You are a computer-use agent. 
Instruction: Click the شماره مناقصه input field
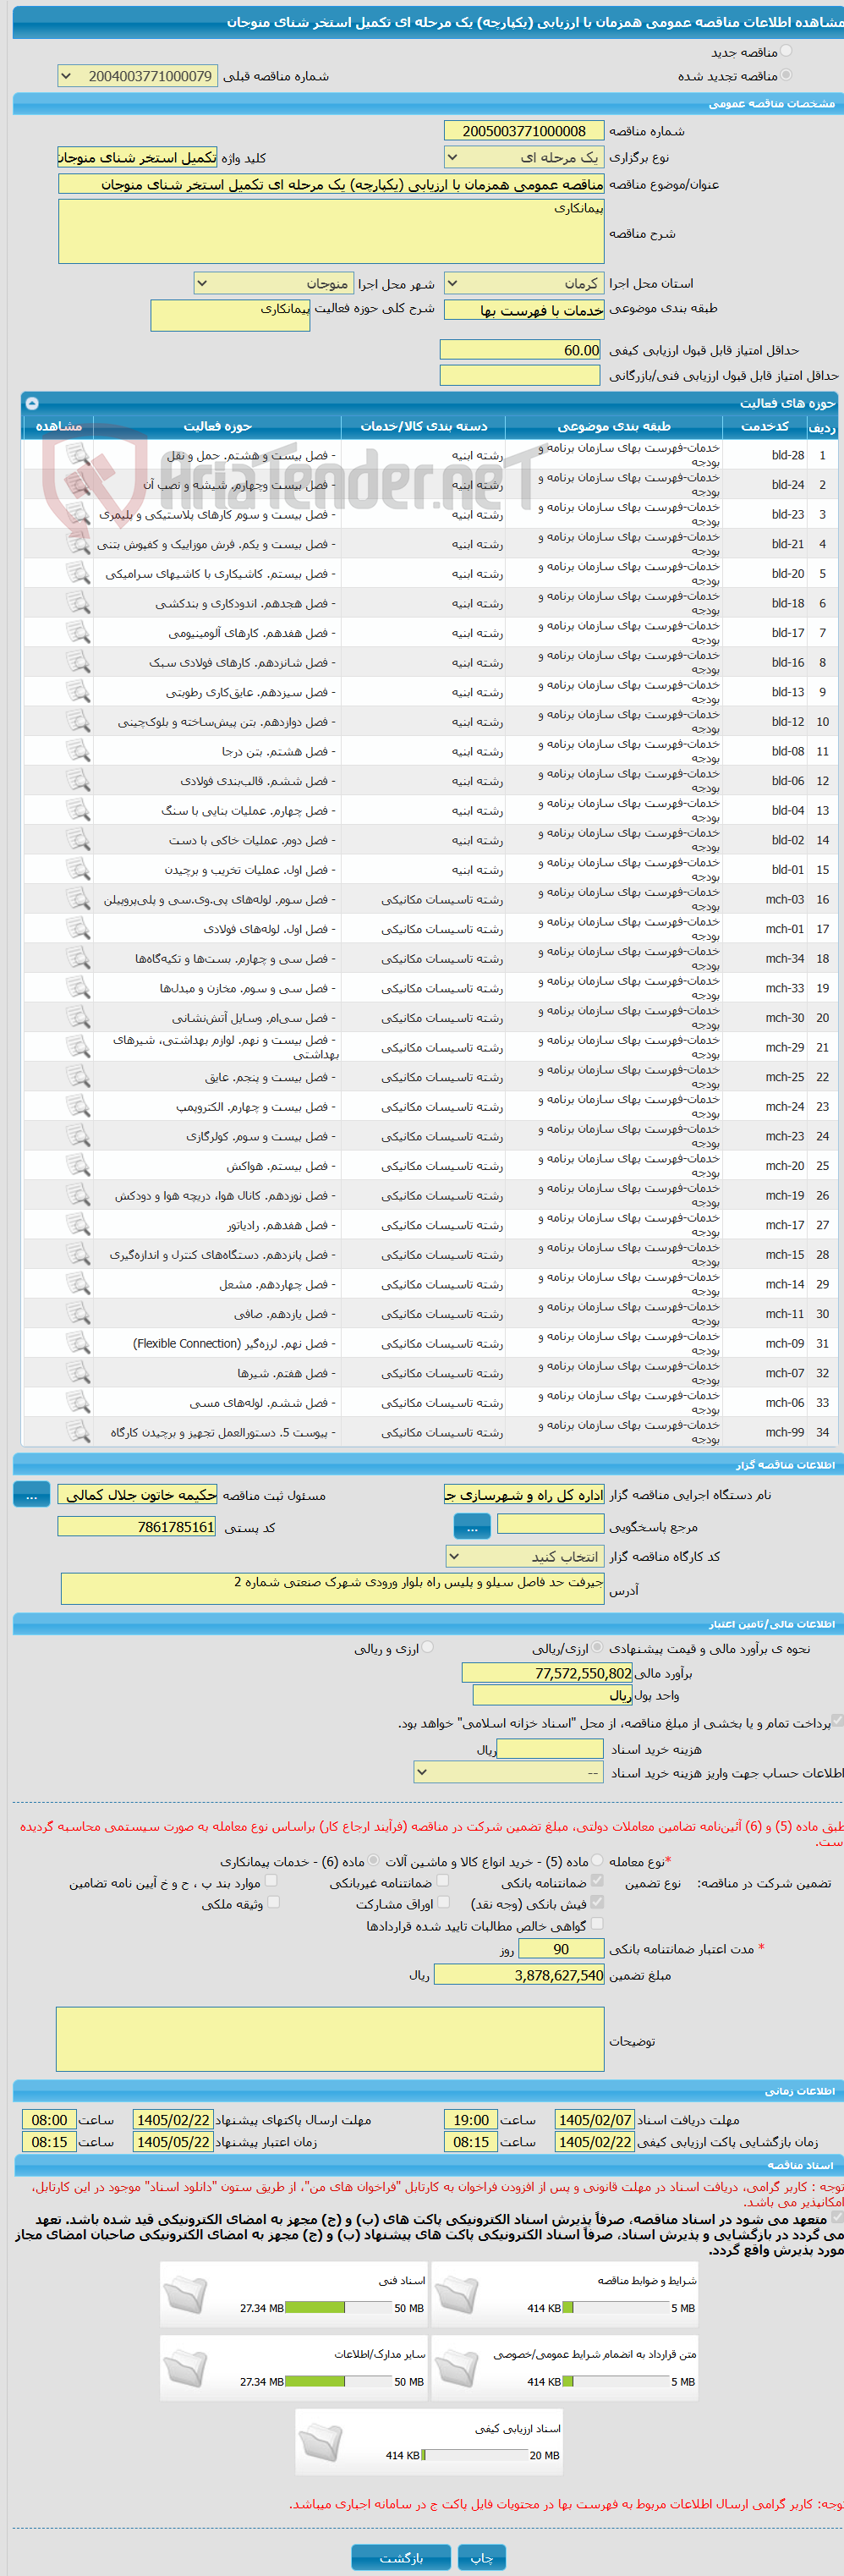524,131
